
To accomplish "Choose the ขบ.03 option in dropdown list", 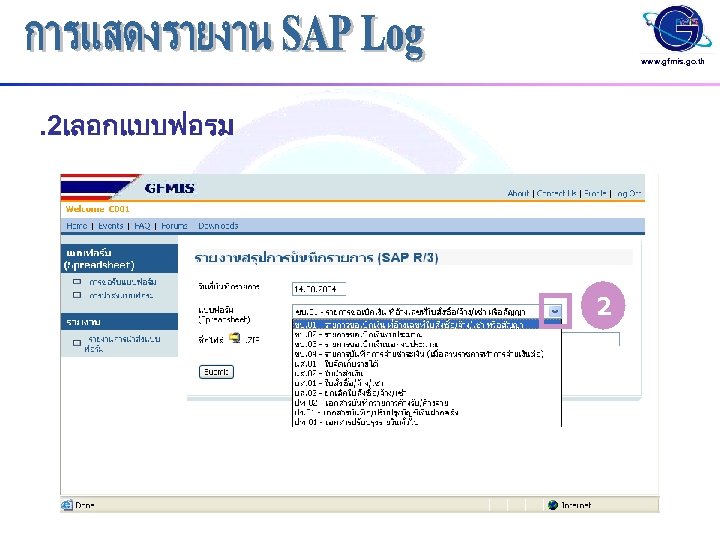I will [x=427, y=344].
